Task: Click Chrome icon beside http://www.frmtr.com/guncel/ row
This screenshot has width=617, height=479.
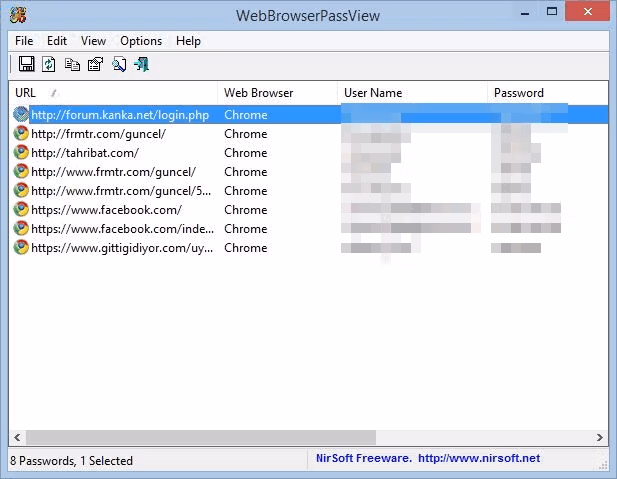Action: click(x=21, y=171)
